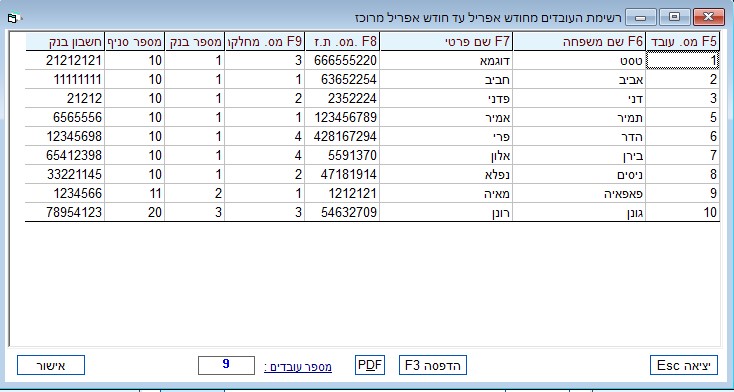734x392 pixels.
Task: Sort by F7 שם פרטי column header
Action: coord(447,42)
